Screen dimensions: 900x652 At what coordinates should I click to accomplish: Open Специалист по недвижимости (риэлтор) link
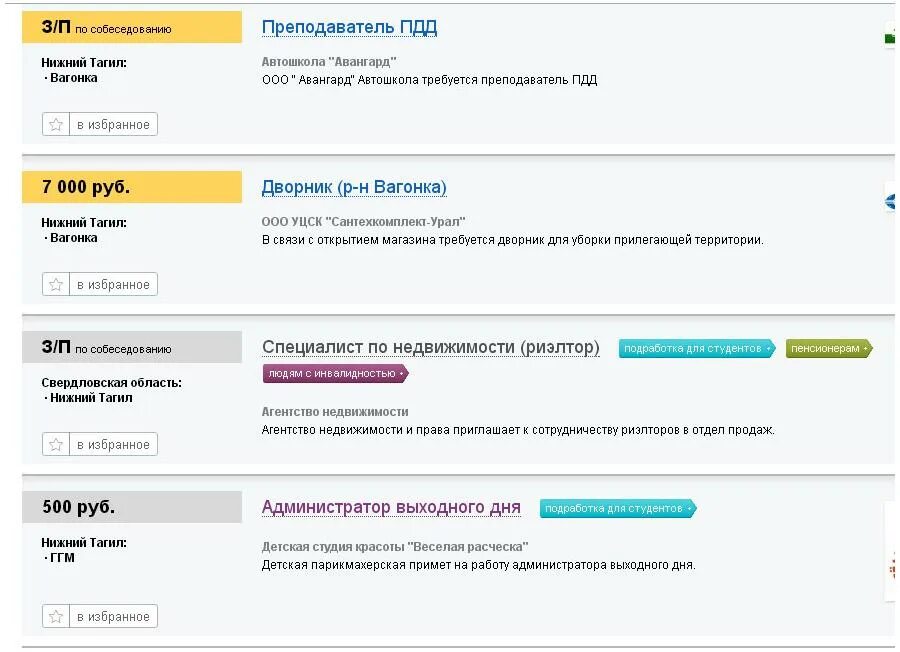[x=430, y=348]
